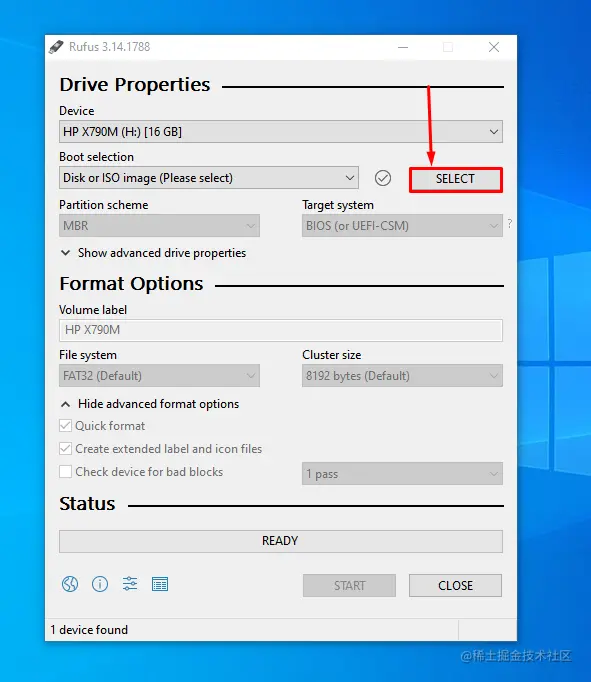Image resolution: width=591 pixels, height=682 pixels.
Task: Open the Target system BIOS dropdown
Action: [402, 225]
